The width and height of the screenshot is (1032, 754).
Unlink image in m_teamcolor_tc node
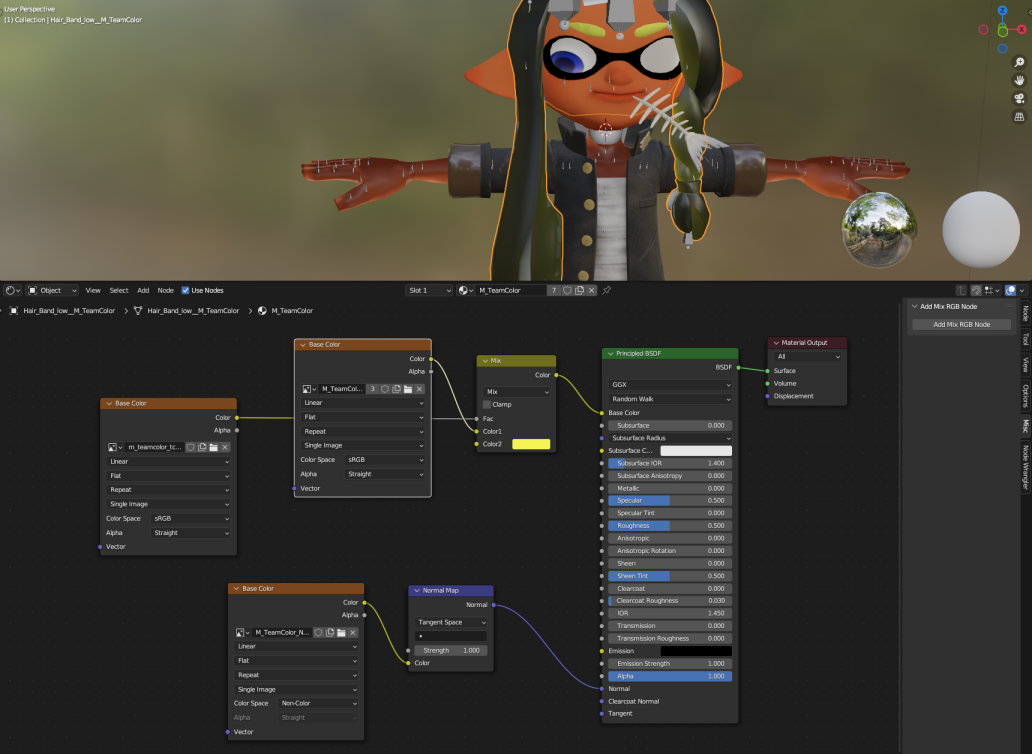tap(225, 447)
